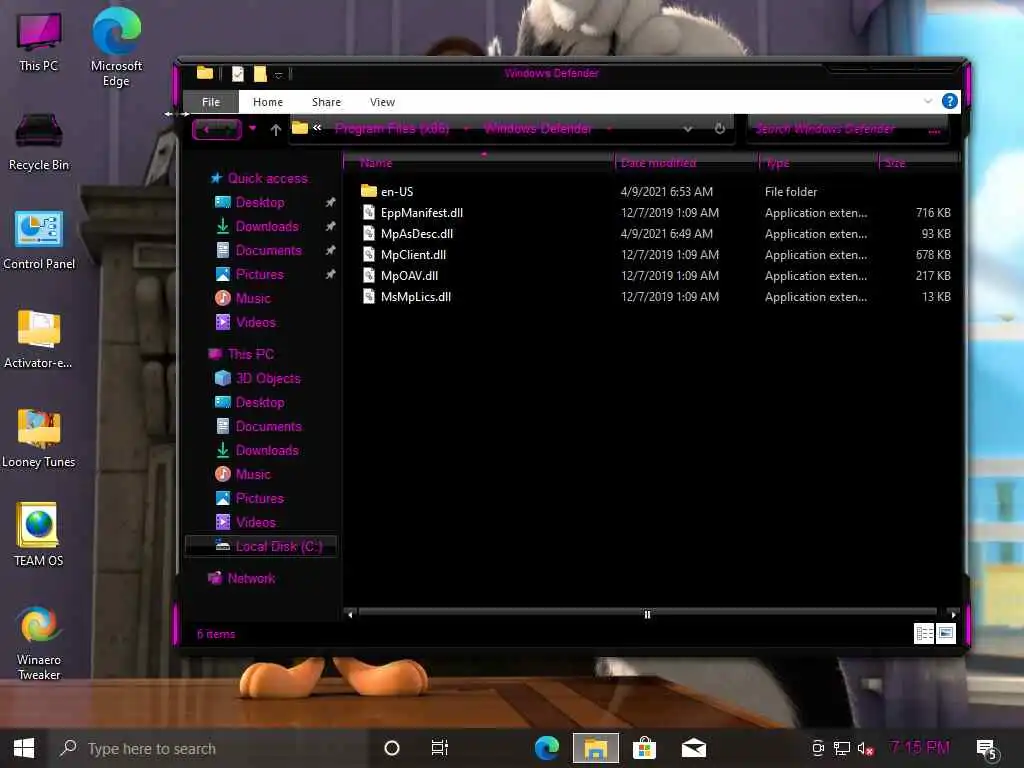This screenshot has height=768, width=1024.
Task: Select Local Disk (C:) in navigation pane
Action: (x=261, y=547)
